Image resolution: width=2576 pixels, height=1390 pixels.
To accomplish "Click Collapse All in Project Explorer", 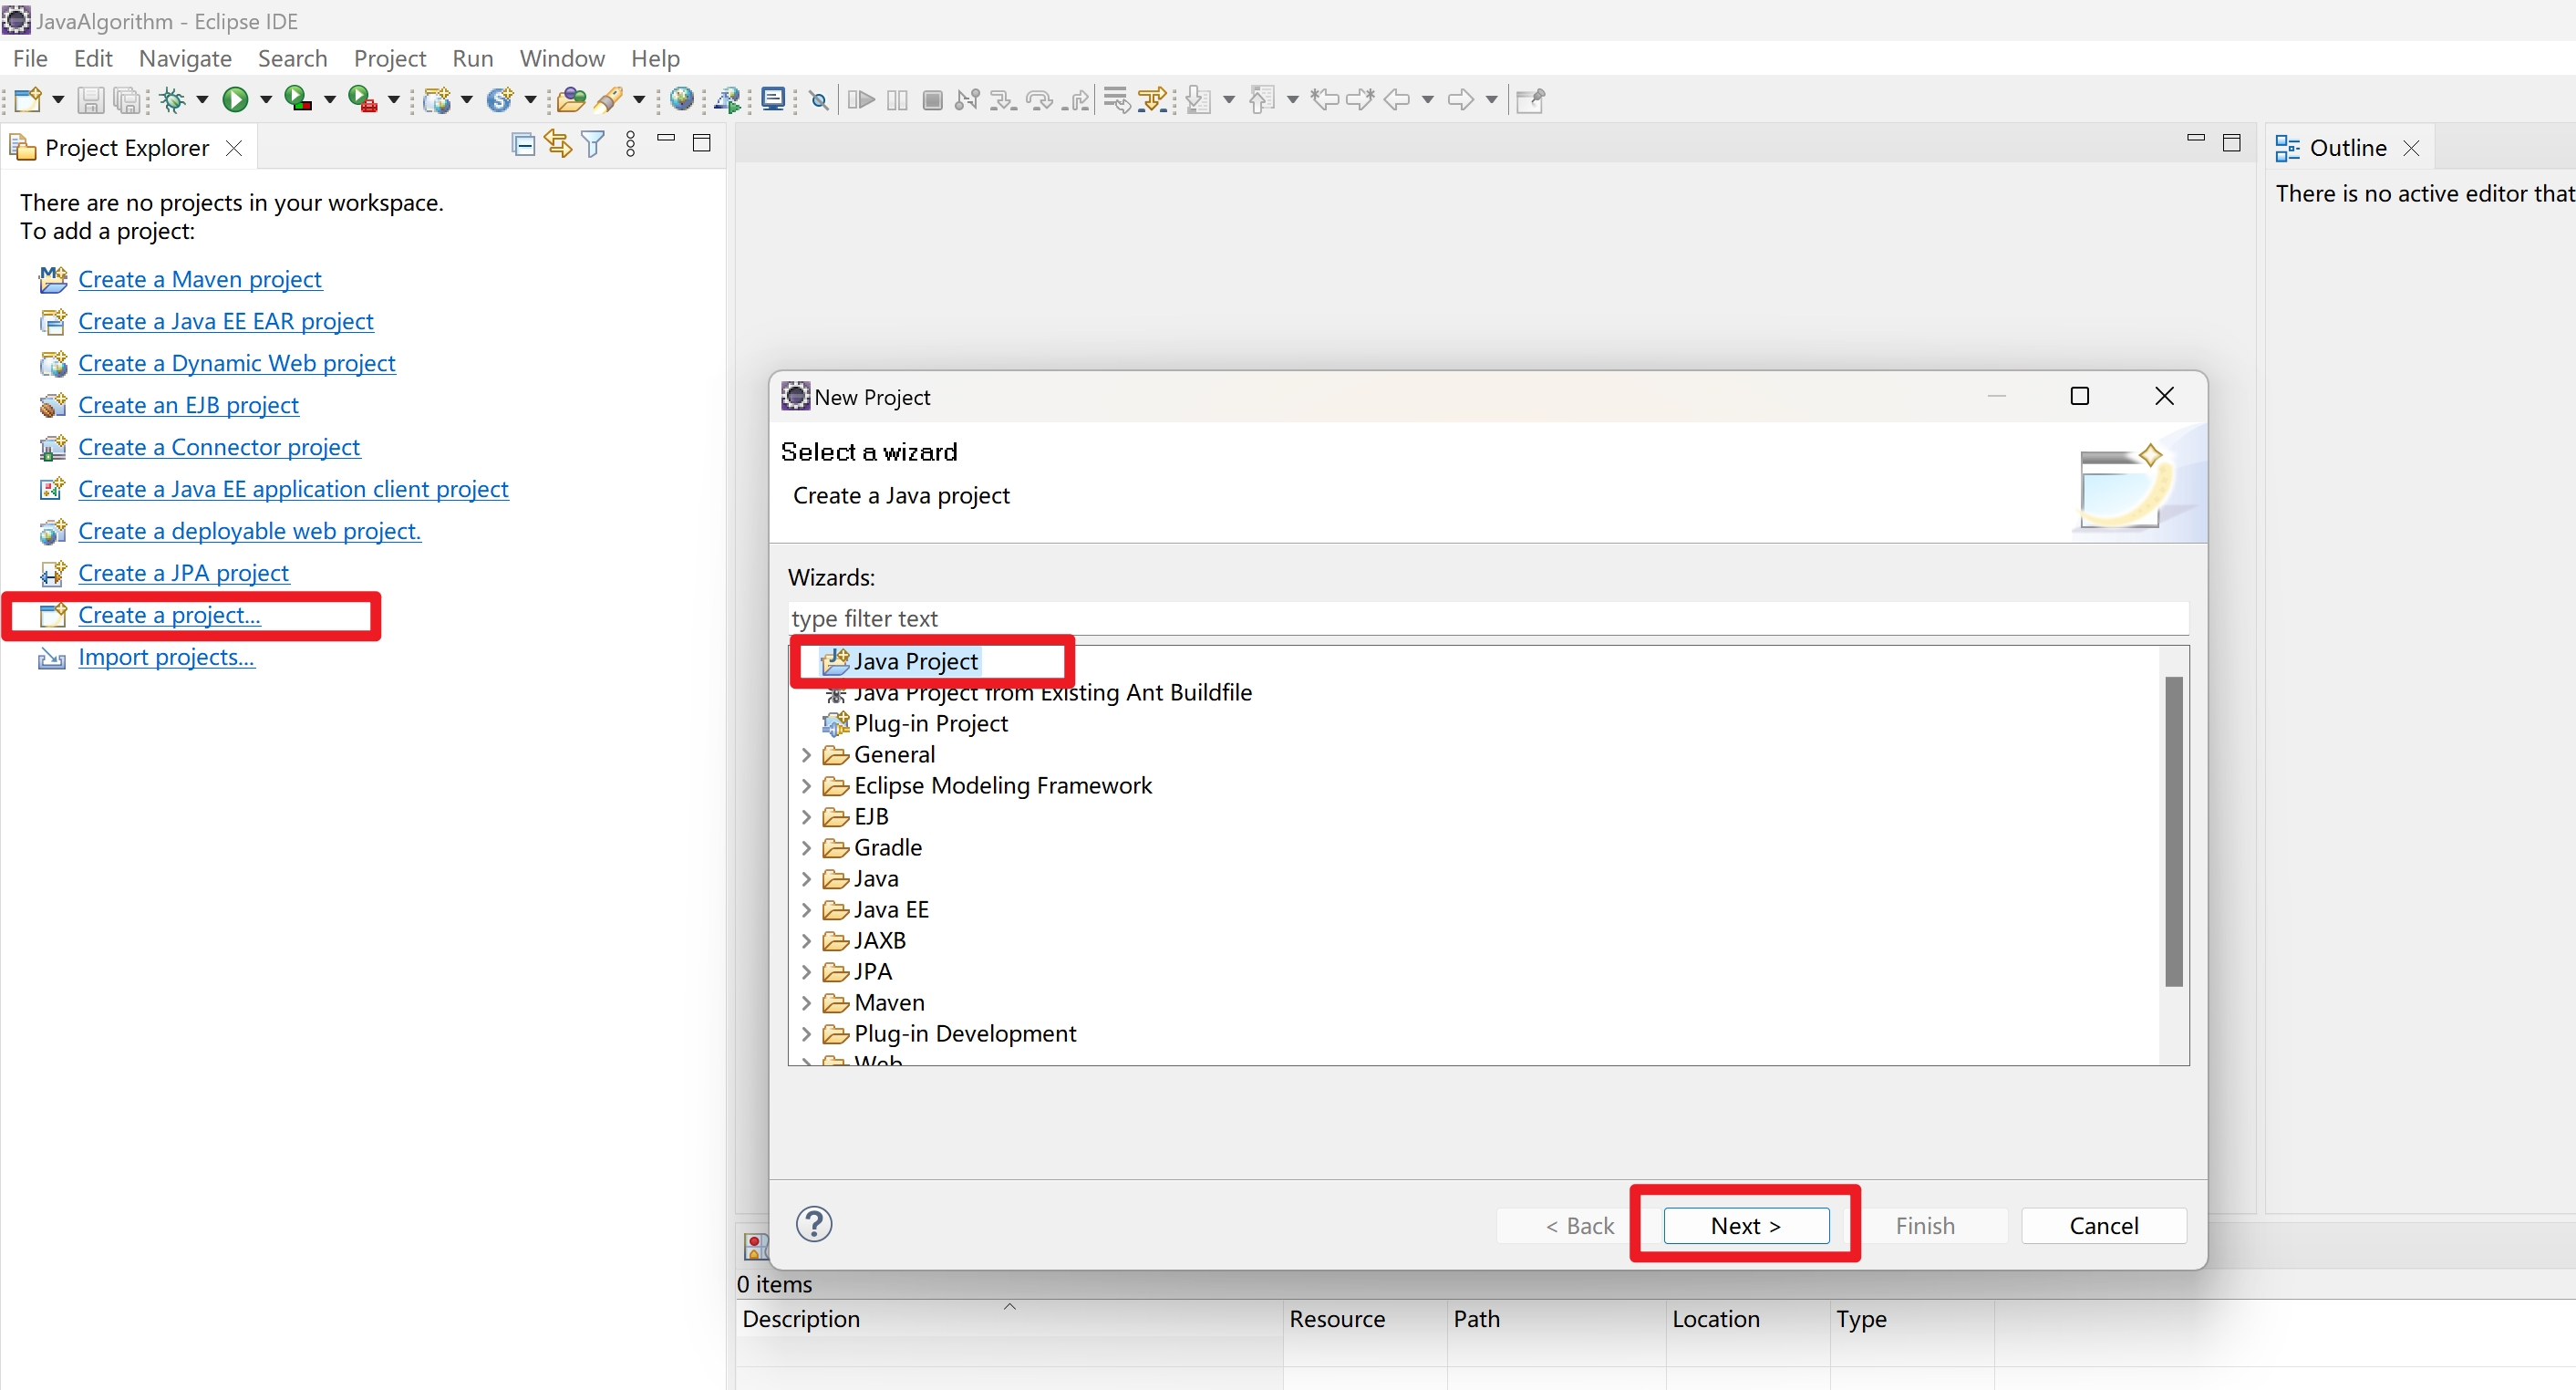I will 522,145.
